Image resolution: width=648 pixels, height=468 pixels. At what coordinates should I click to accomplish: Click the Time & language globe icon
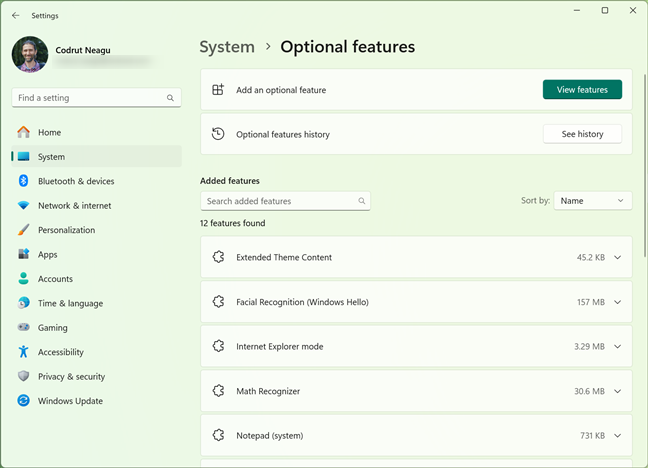click(x=24, y=303)
